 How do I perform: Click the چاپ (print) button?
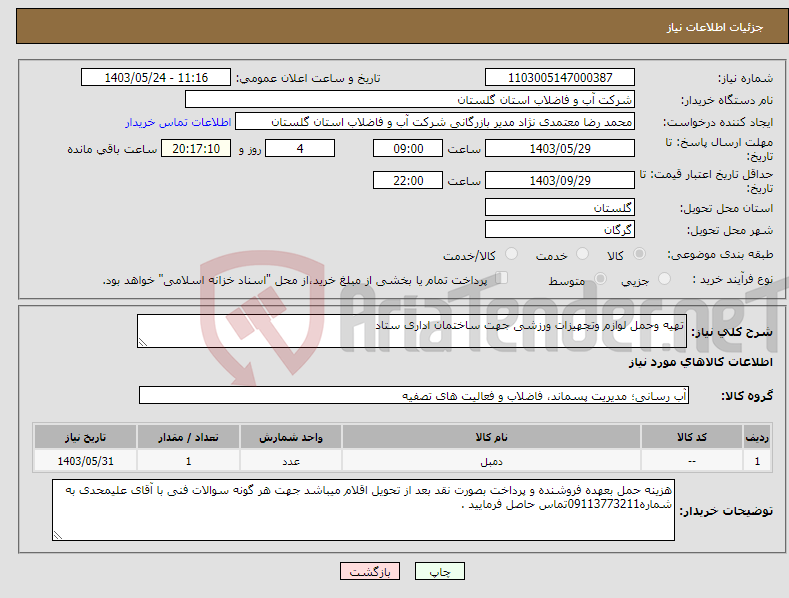[439, 571]
